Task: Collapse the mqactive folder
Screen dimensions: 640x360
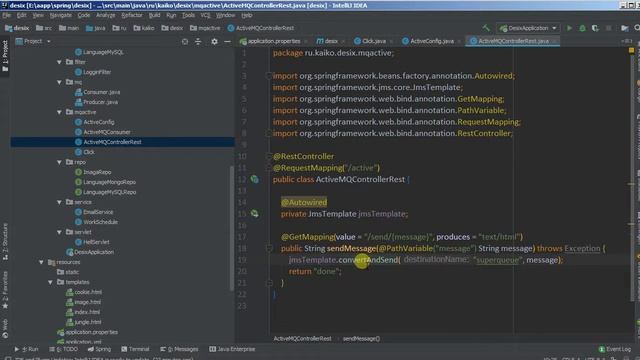Action: coord(59,112)
